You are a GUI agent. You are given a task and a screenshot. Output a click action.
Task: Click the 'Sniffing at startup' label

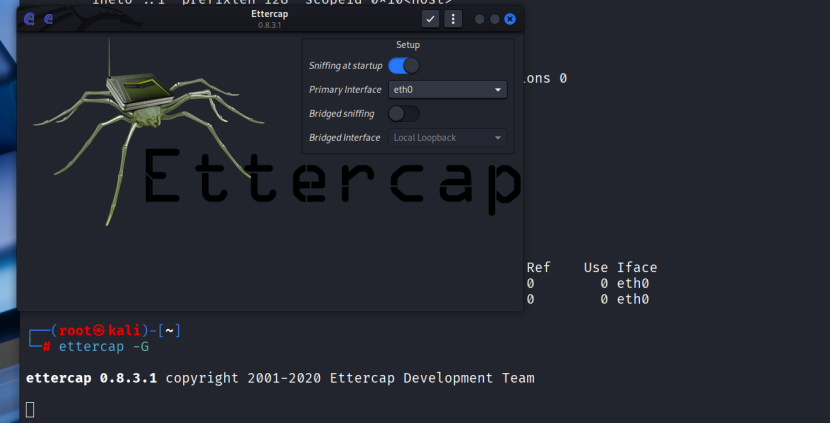(346, 66)
